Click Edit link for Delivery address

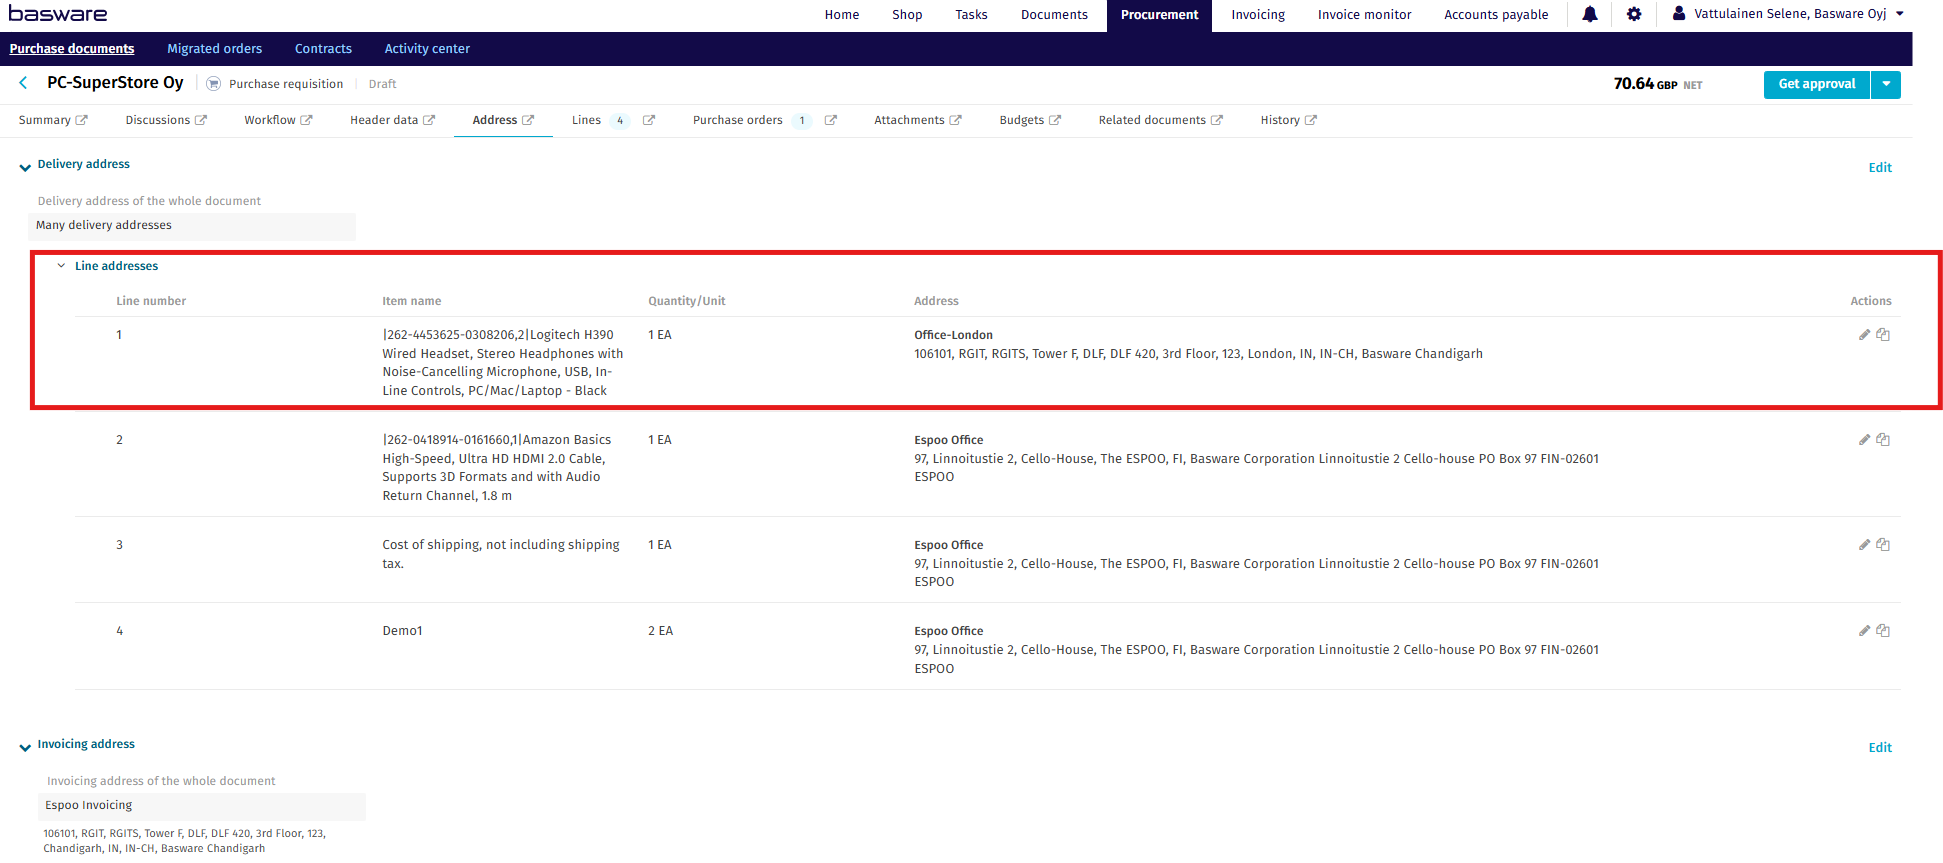point(1879,168)
